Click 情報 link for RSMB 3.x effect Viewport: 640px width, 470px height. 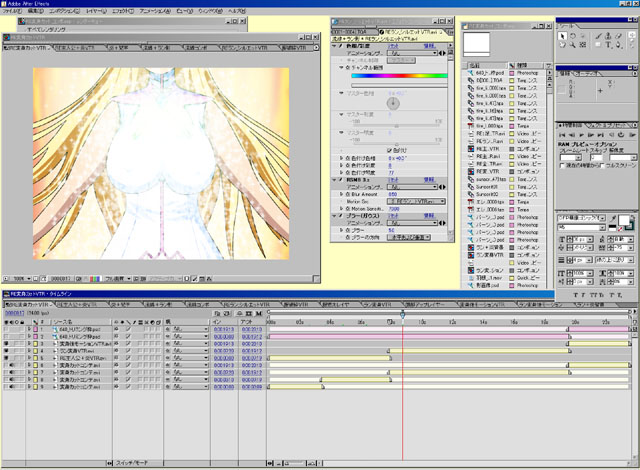coord(429,180)
